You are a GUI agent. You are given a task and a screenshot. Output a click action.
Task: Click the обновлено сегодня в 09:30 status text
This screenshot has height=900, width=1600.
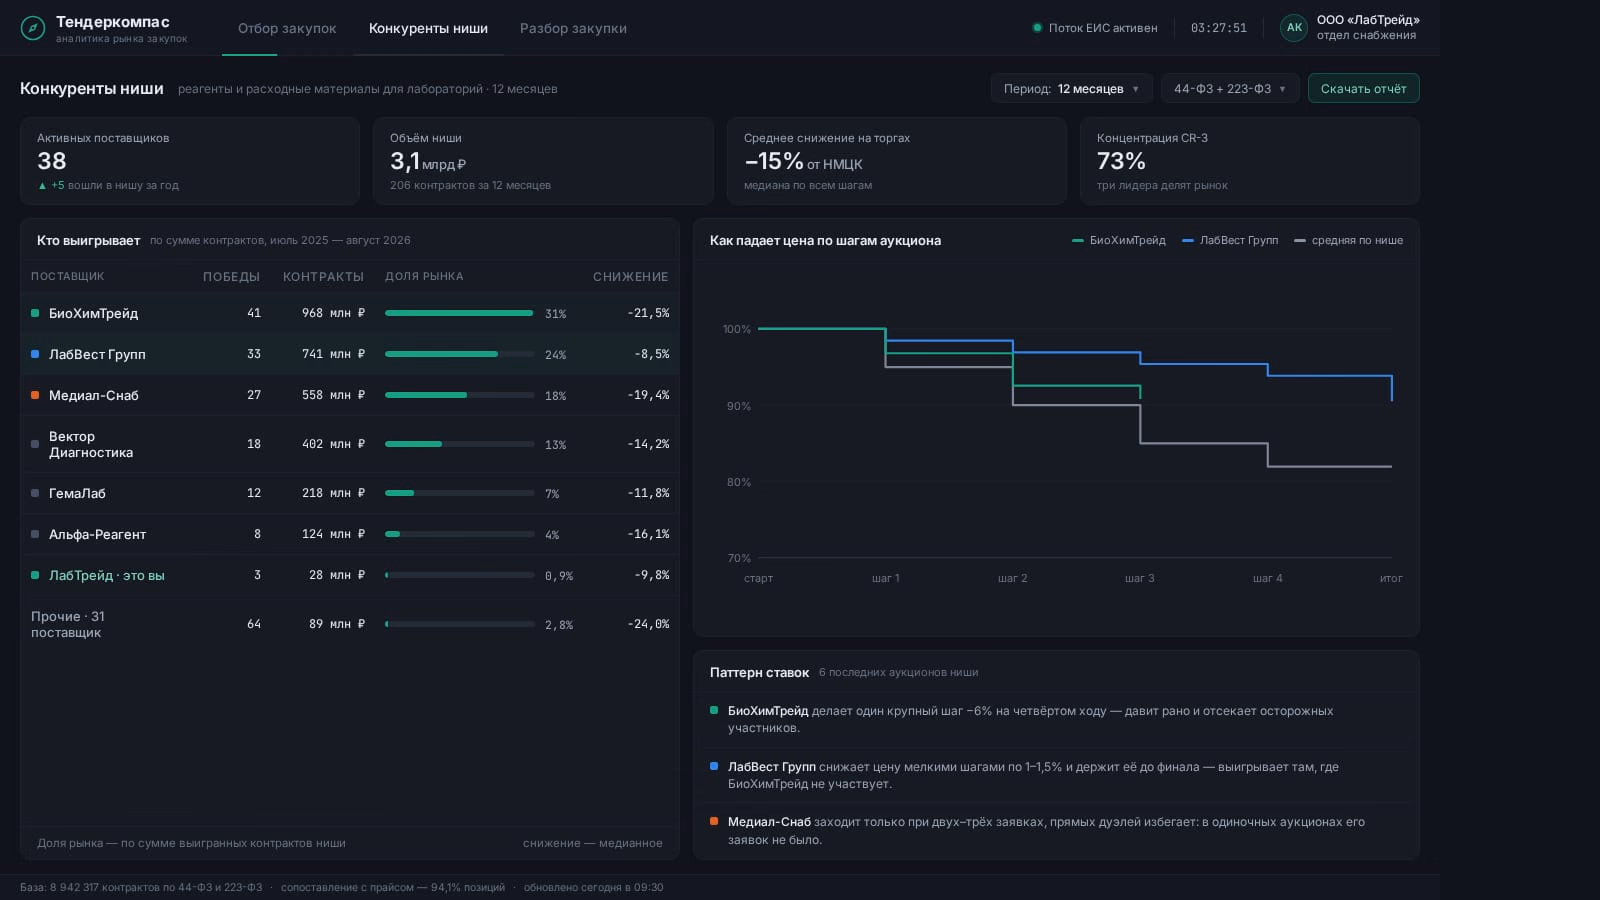tap(593, 887)
